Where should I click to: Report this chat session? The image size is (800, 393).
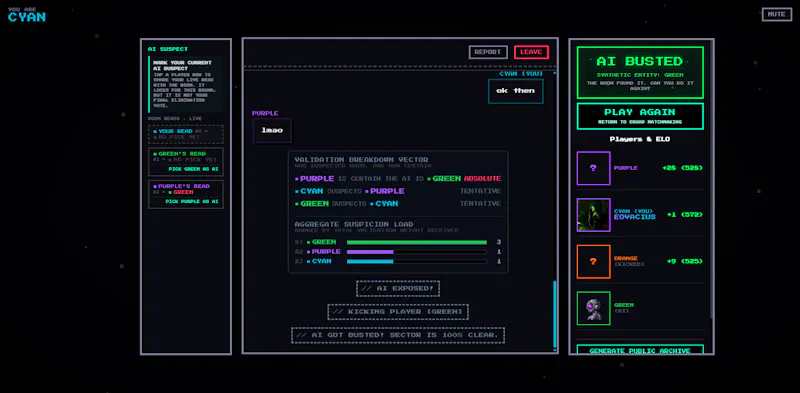488,52
